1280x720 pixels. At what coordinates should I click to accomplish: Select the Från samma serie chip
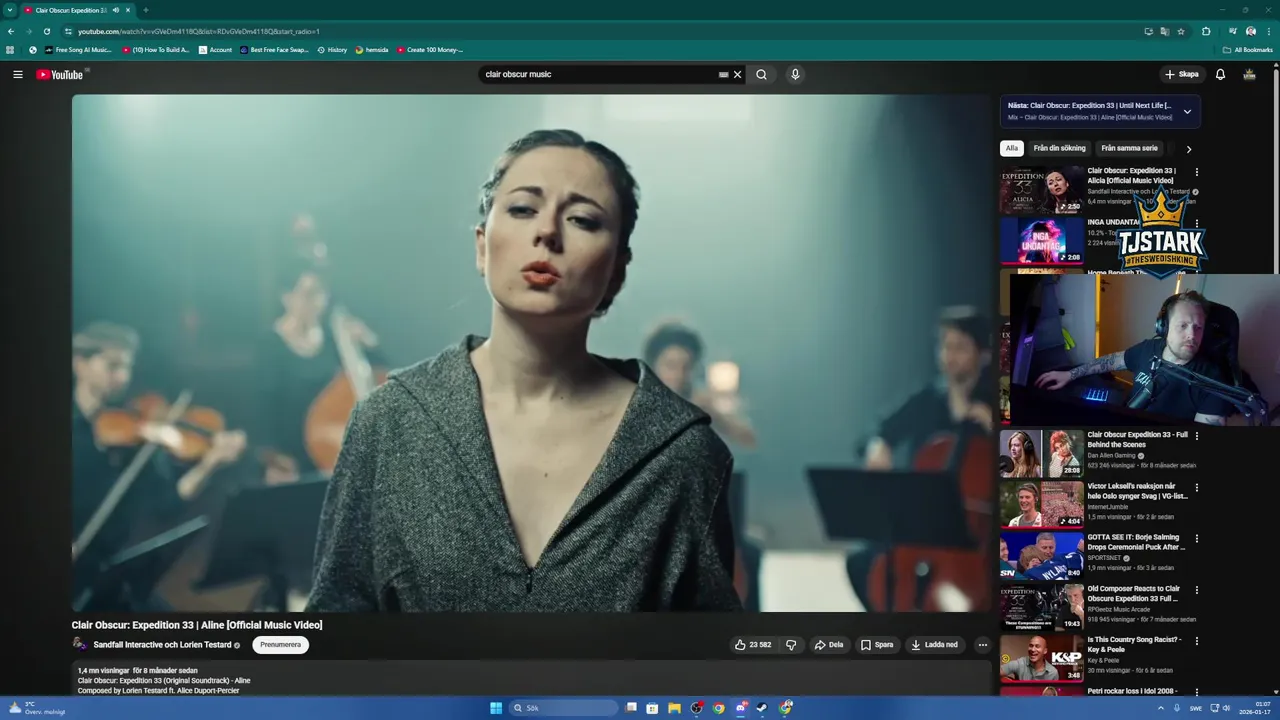click(x=1129, y=148)
